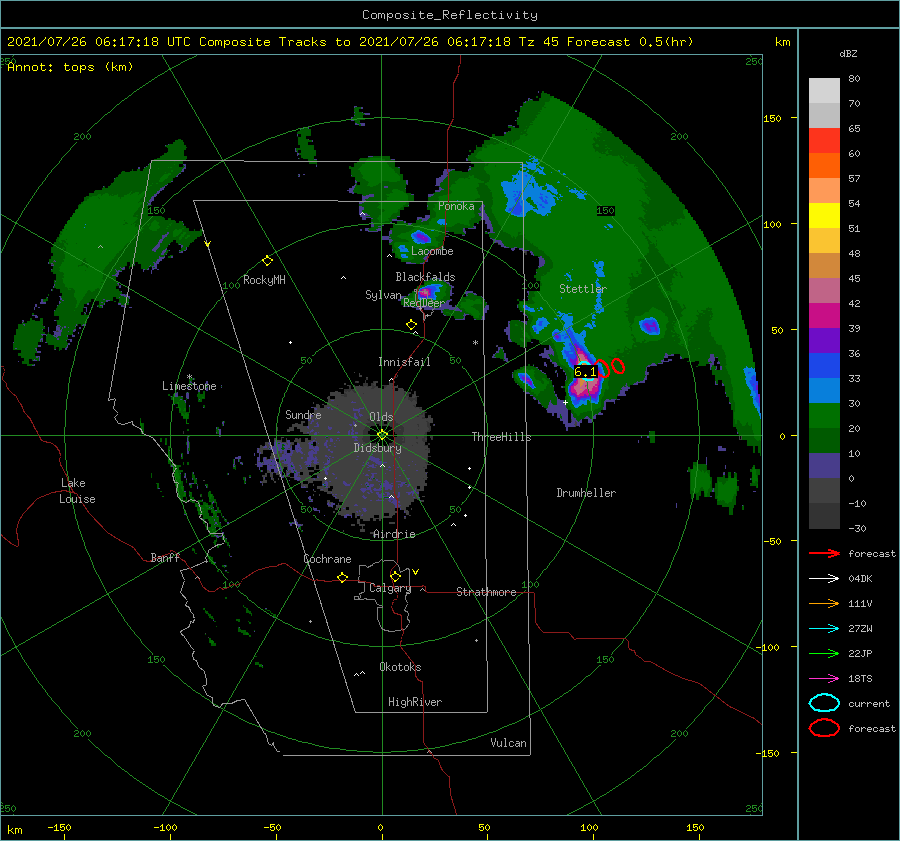Click the ThreeHills label
The height and width of the screenshot is (841, 900).
coord(501,437)
